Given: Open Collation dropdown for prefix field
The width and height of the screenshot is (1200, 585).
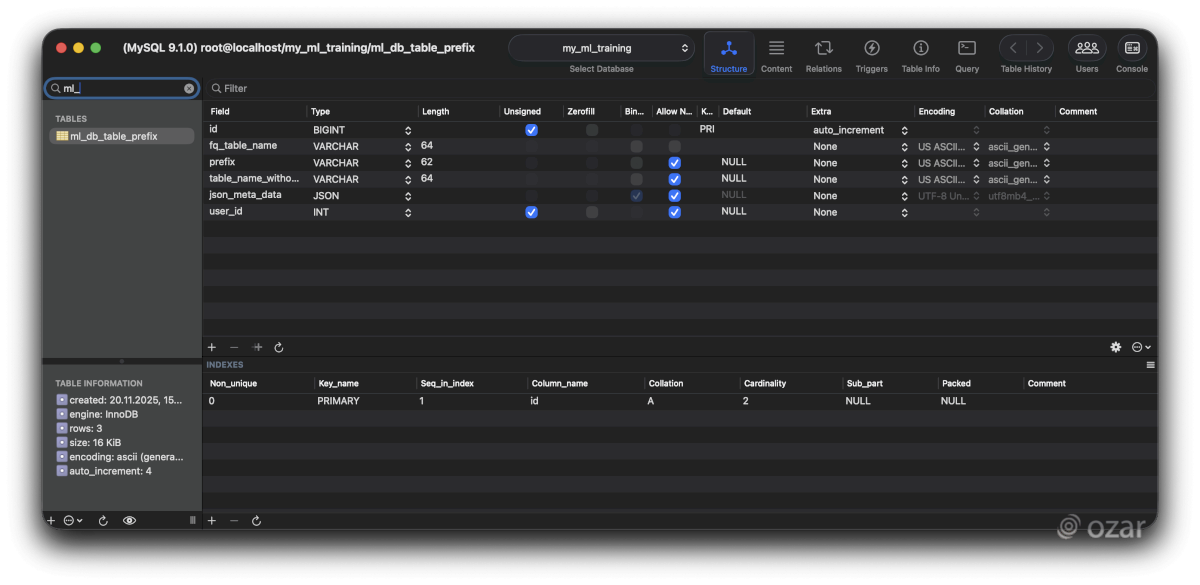Looking at the screenshot, I should (x=1019, y=163).
